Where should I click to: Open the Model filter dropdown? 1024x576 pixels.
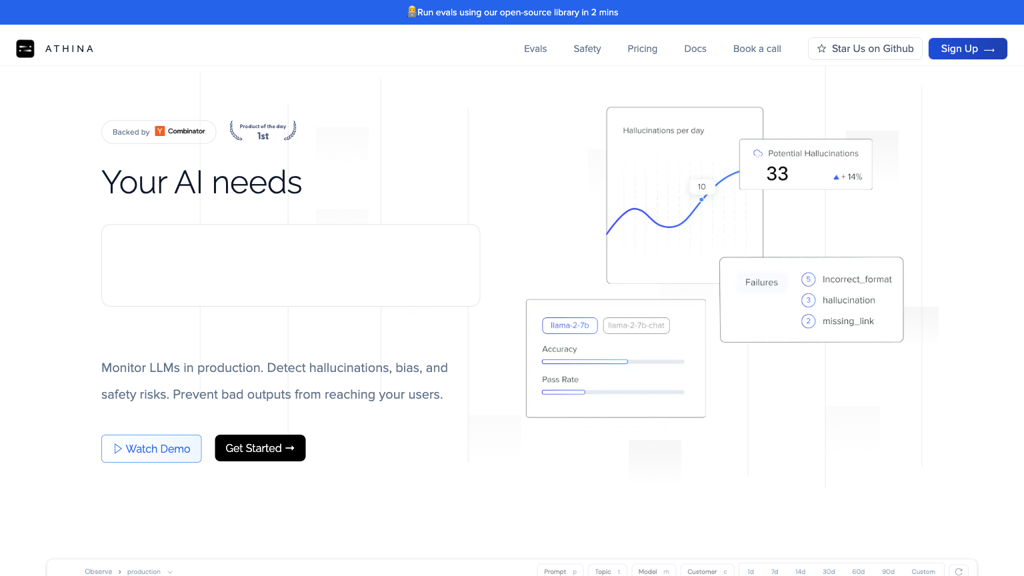click(653, 571)
